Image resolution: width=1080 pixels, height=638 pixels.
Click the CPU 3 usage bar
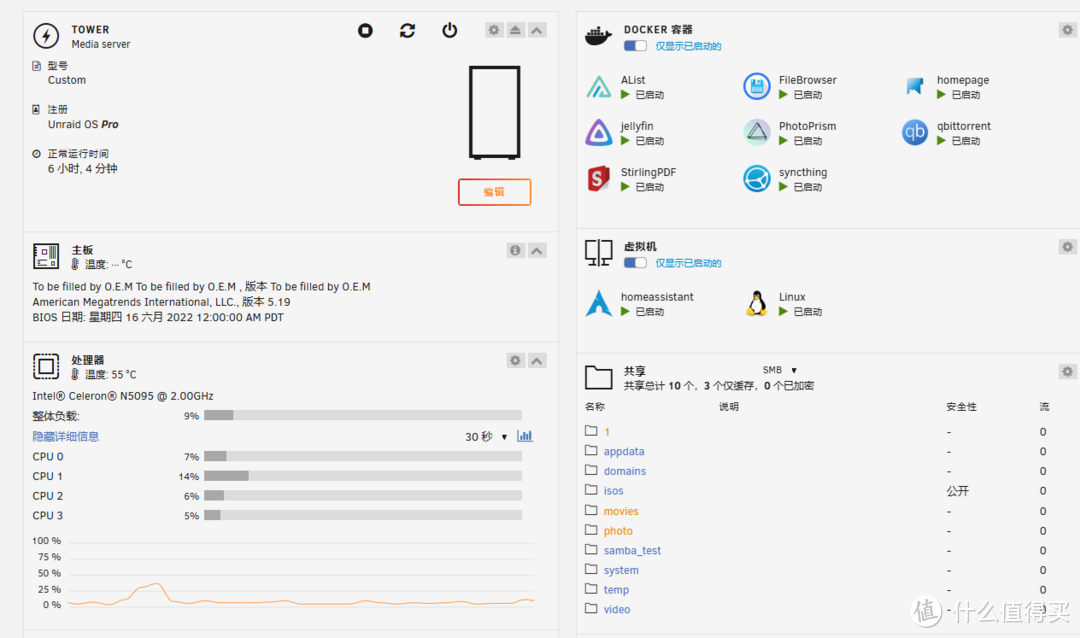(363, 515)
